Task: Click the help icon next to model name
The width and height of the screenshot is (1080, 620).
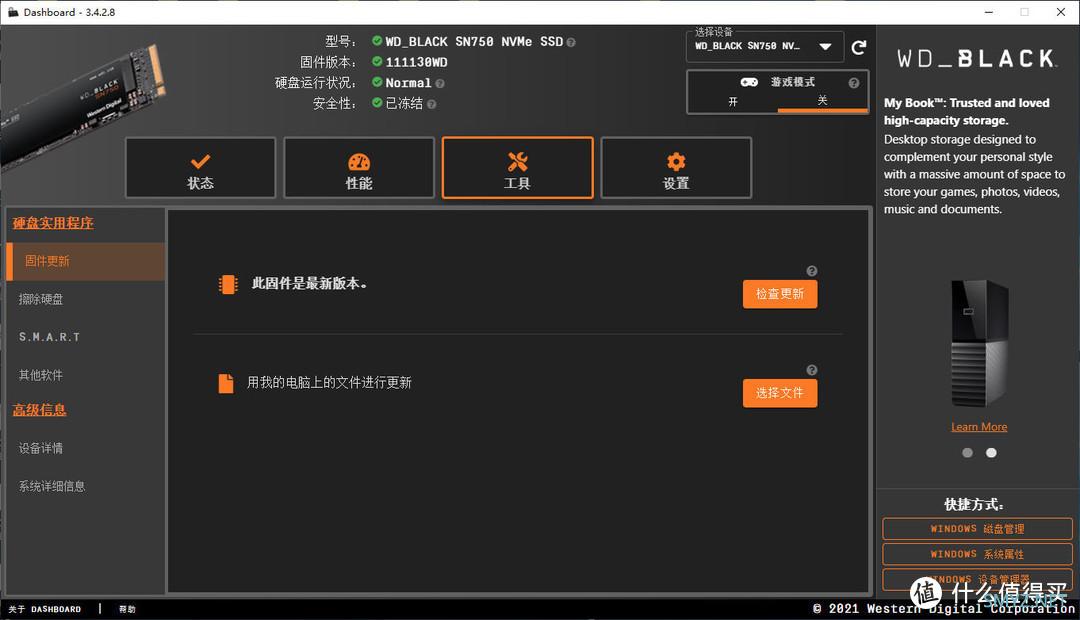Action: tap(570, 43)
